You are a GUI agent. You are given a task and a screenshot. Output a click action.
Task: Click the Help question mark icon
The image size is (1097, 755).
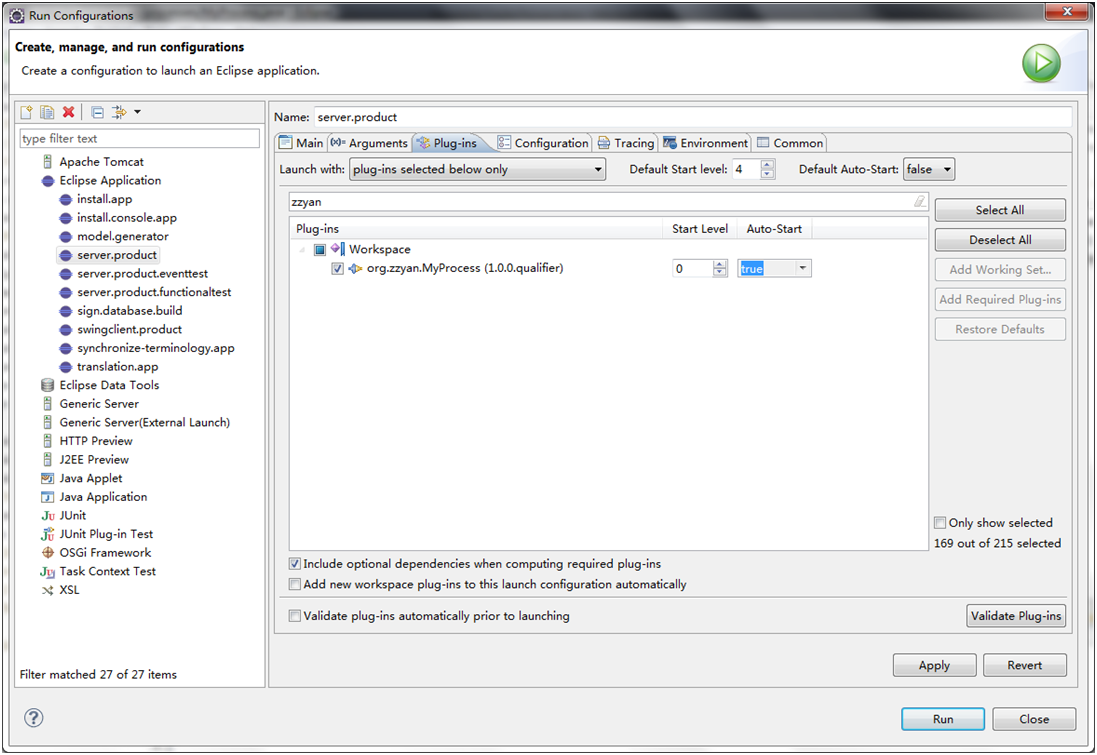click(x=34, y=717)
